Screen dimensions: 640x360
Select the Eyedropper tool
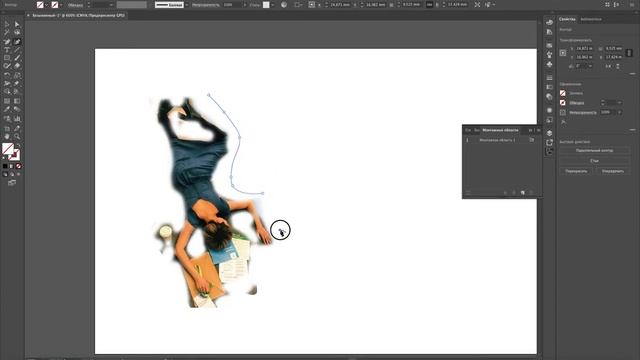pyautogui.click(x=7, y=109)
